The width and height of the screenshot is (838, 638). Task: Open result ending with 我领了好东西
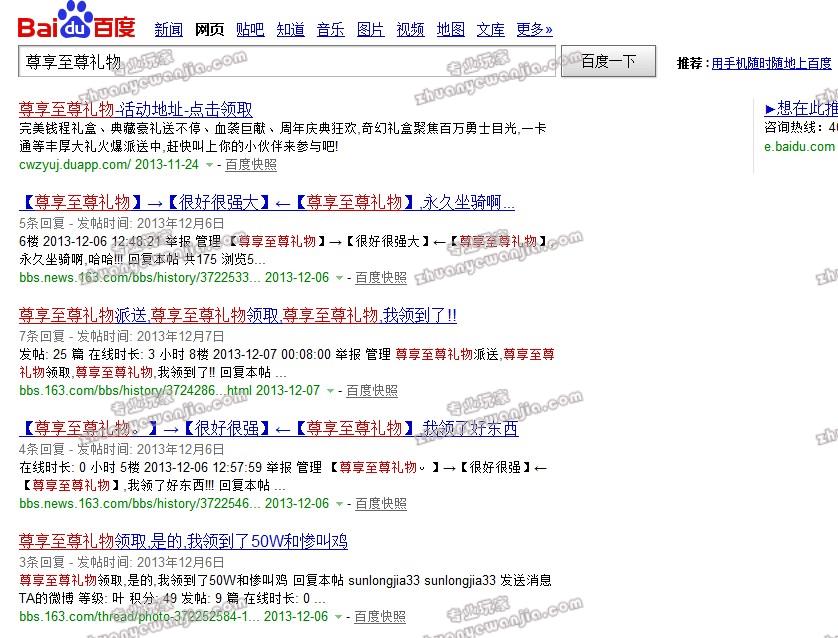click(x=268, y=428)
